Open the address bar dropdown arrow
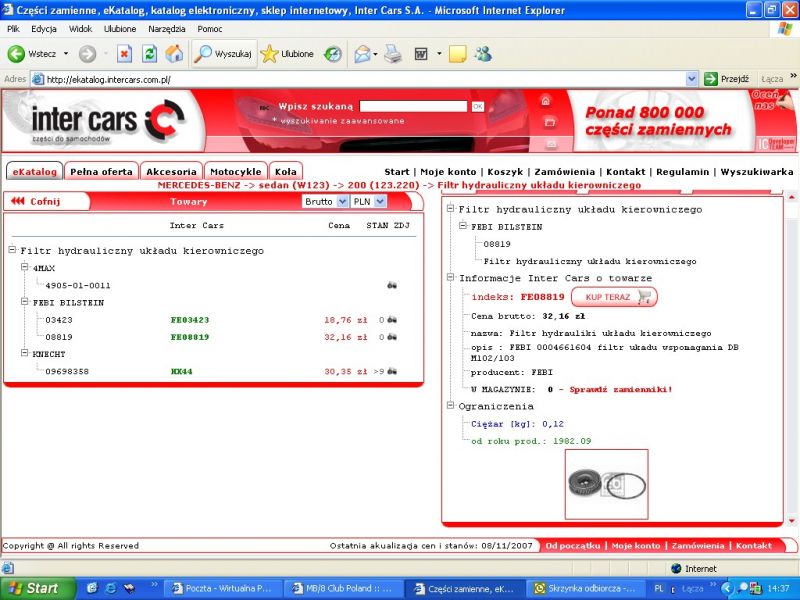This screenshot has height=600, width=800. click(691, 79)
